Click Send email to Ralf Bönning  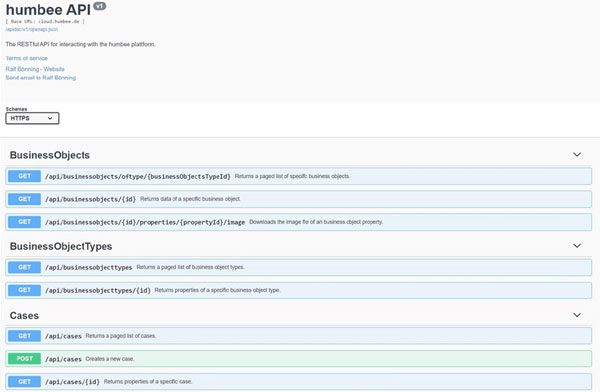tap(41, 78)
